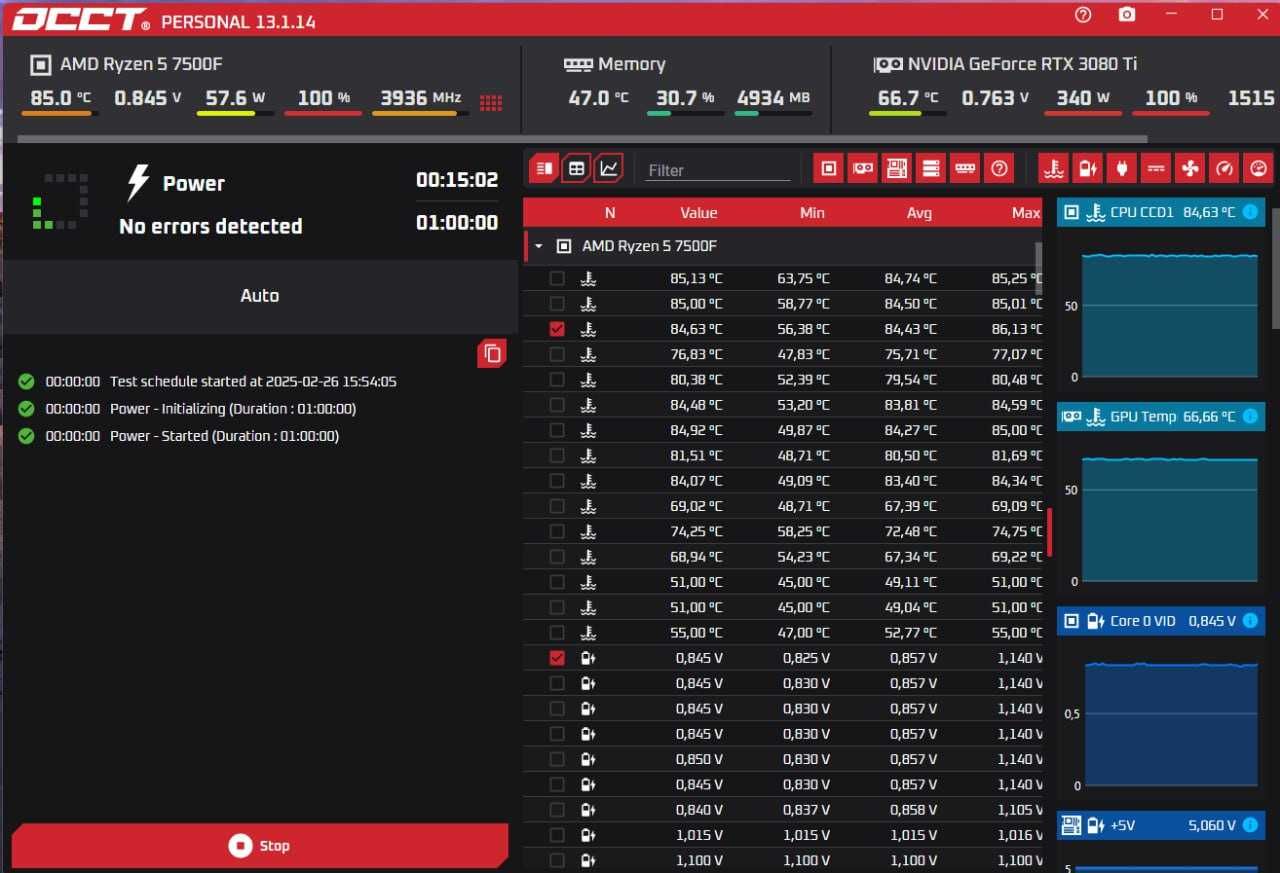Check the 74,25 °C temperature row
Screen dimensions: 1280x873
557,531
